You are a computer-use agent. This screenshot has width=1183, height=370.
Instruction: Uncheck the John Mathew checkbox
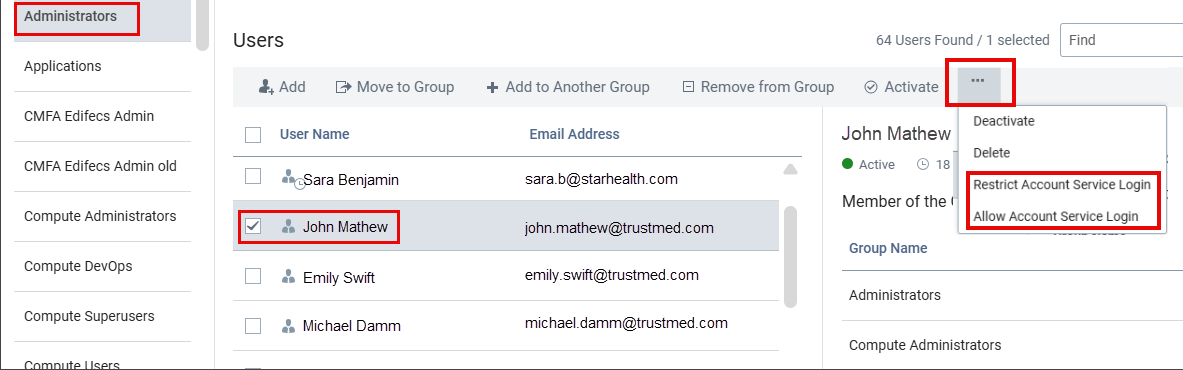click(x=254, y=226)
